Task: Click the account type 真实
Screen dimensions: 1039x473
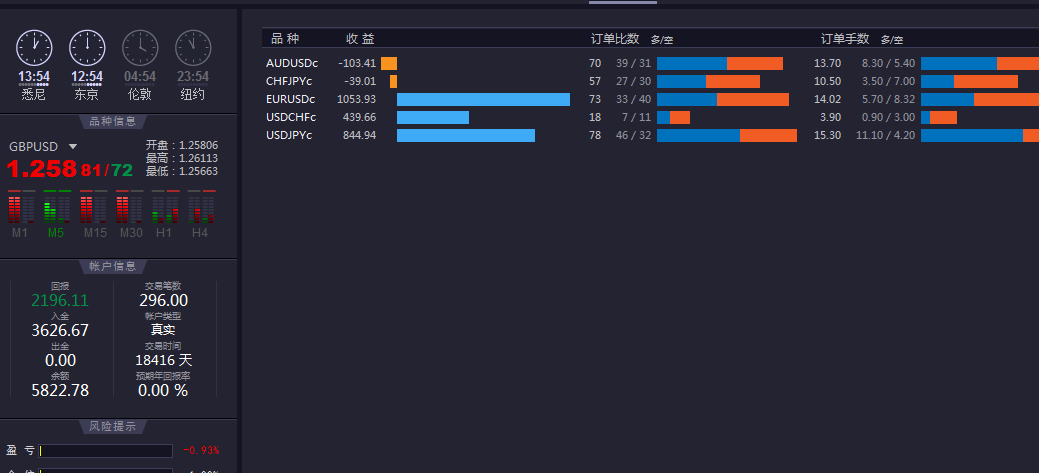Action: point(163,330)
